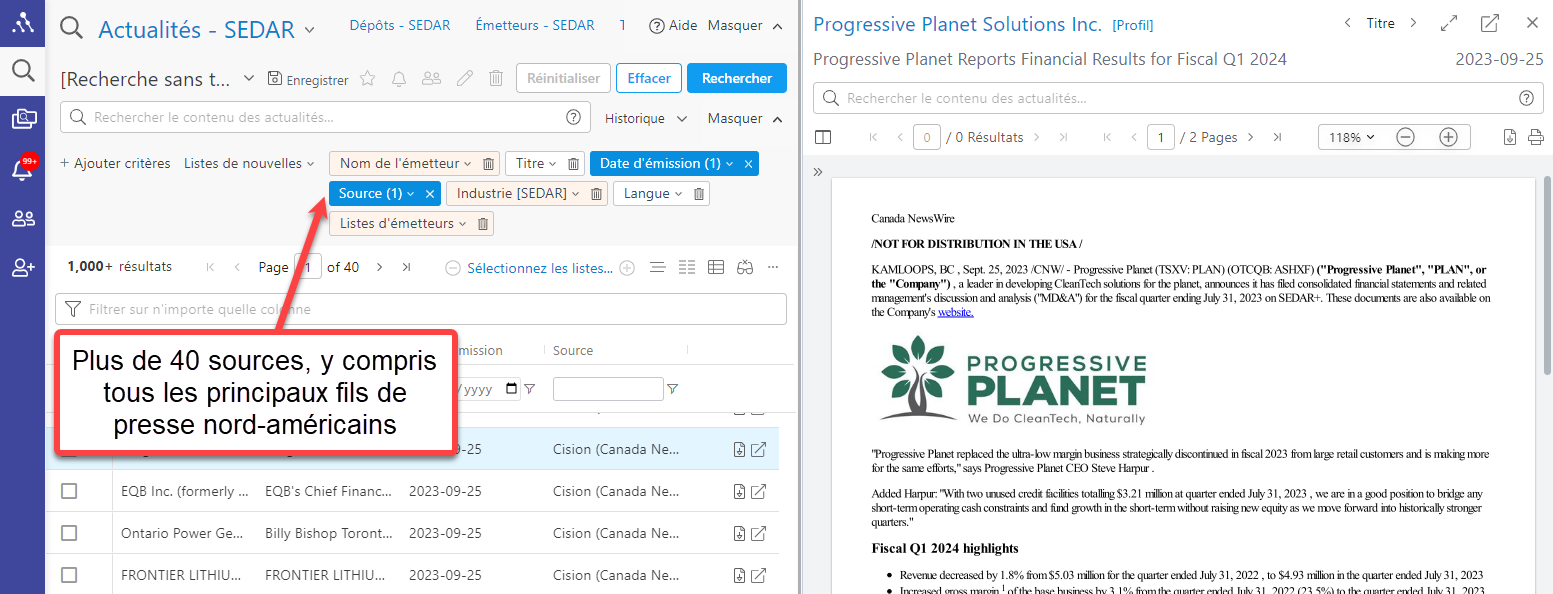Click the Effacer button
The height and width of the screenshot is (594, 1553).
click(649, 78)
